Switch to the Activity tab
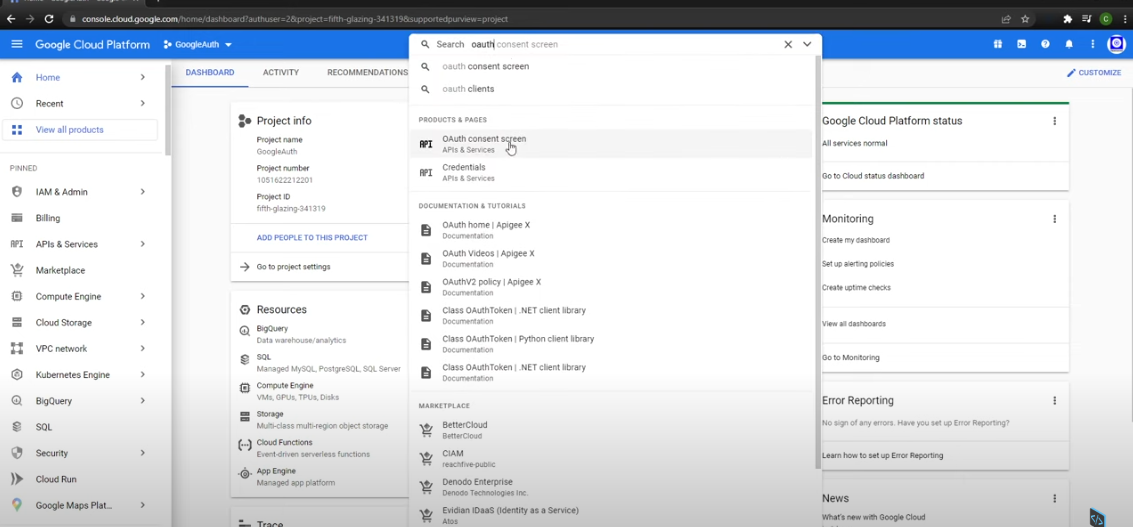This screenshot has height=527, width=1133. tap(281, 73)
